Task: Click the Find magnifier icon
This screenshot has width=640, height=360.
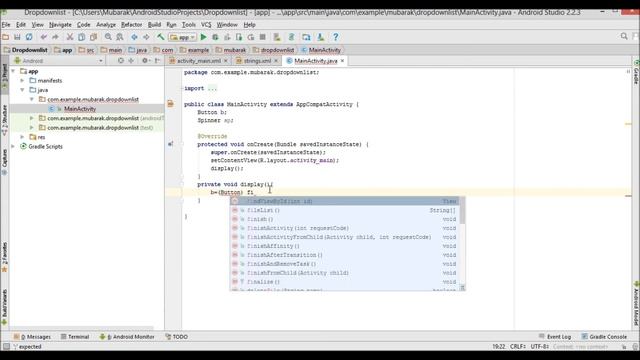Action: click(x=108, y=37)
